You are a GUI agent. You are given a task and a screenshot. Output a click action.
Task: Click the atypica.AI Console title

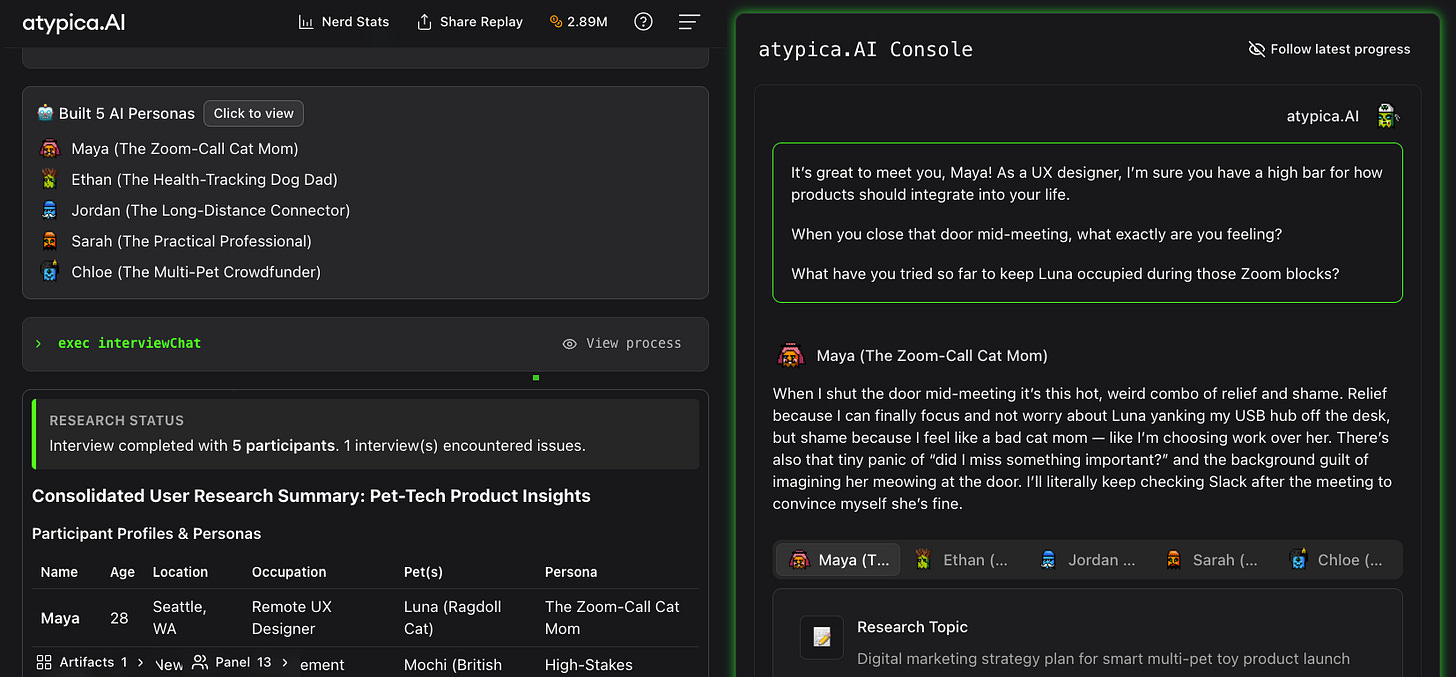tap(865, 49)
